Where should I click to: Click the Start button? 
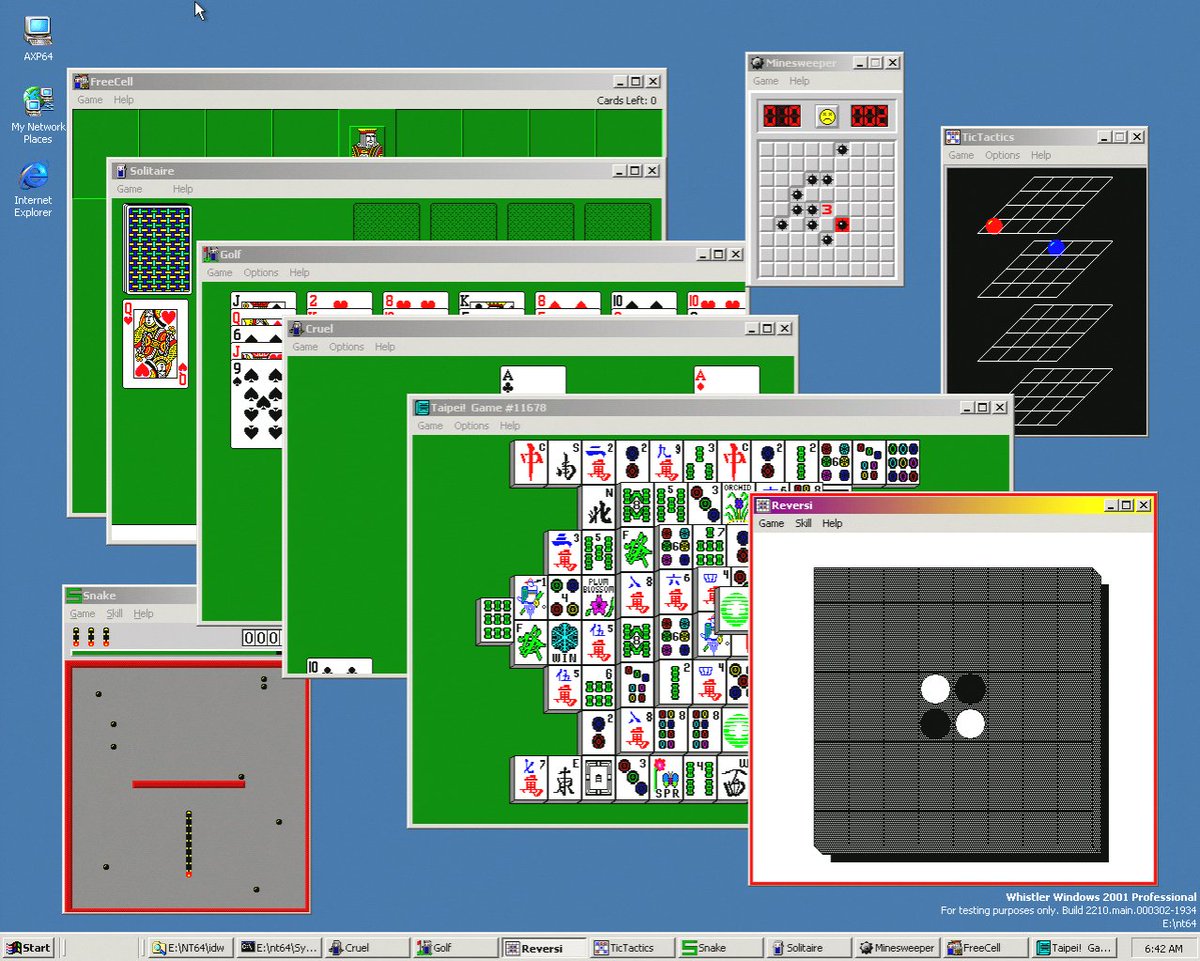pyautogui.click(x=28, y=948)
